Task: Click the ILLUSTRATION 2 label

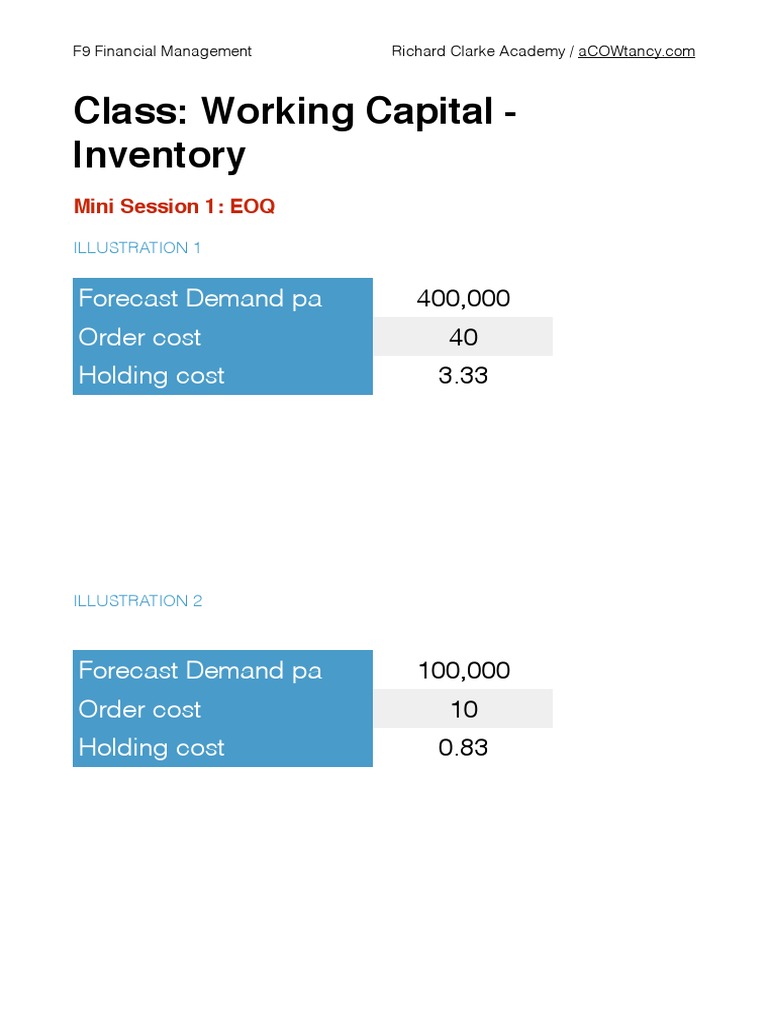Action: 138,601
